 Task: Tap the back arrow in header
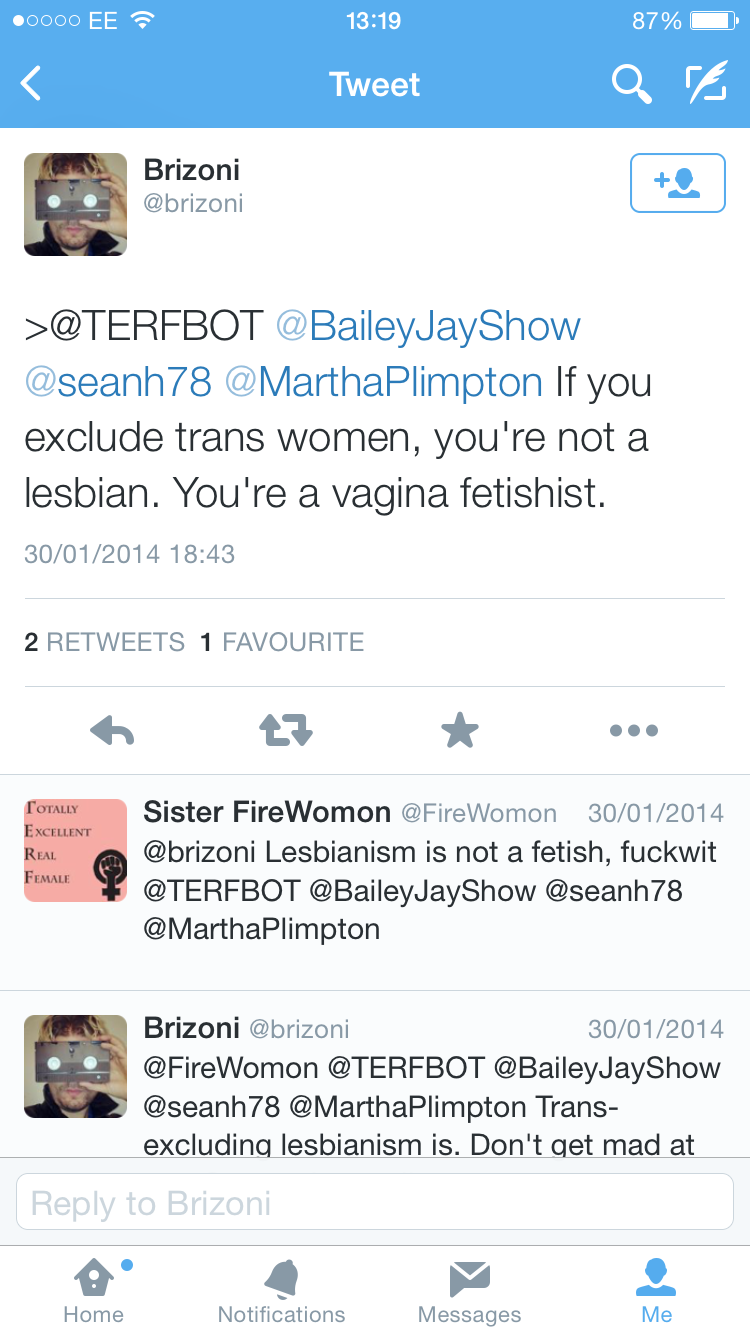32,84
